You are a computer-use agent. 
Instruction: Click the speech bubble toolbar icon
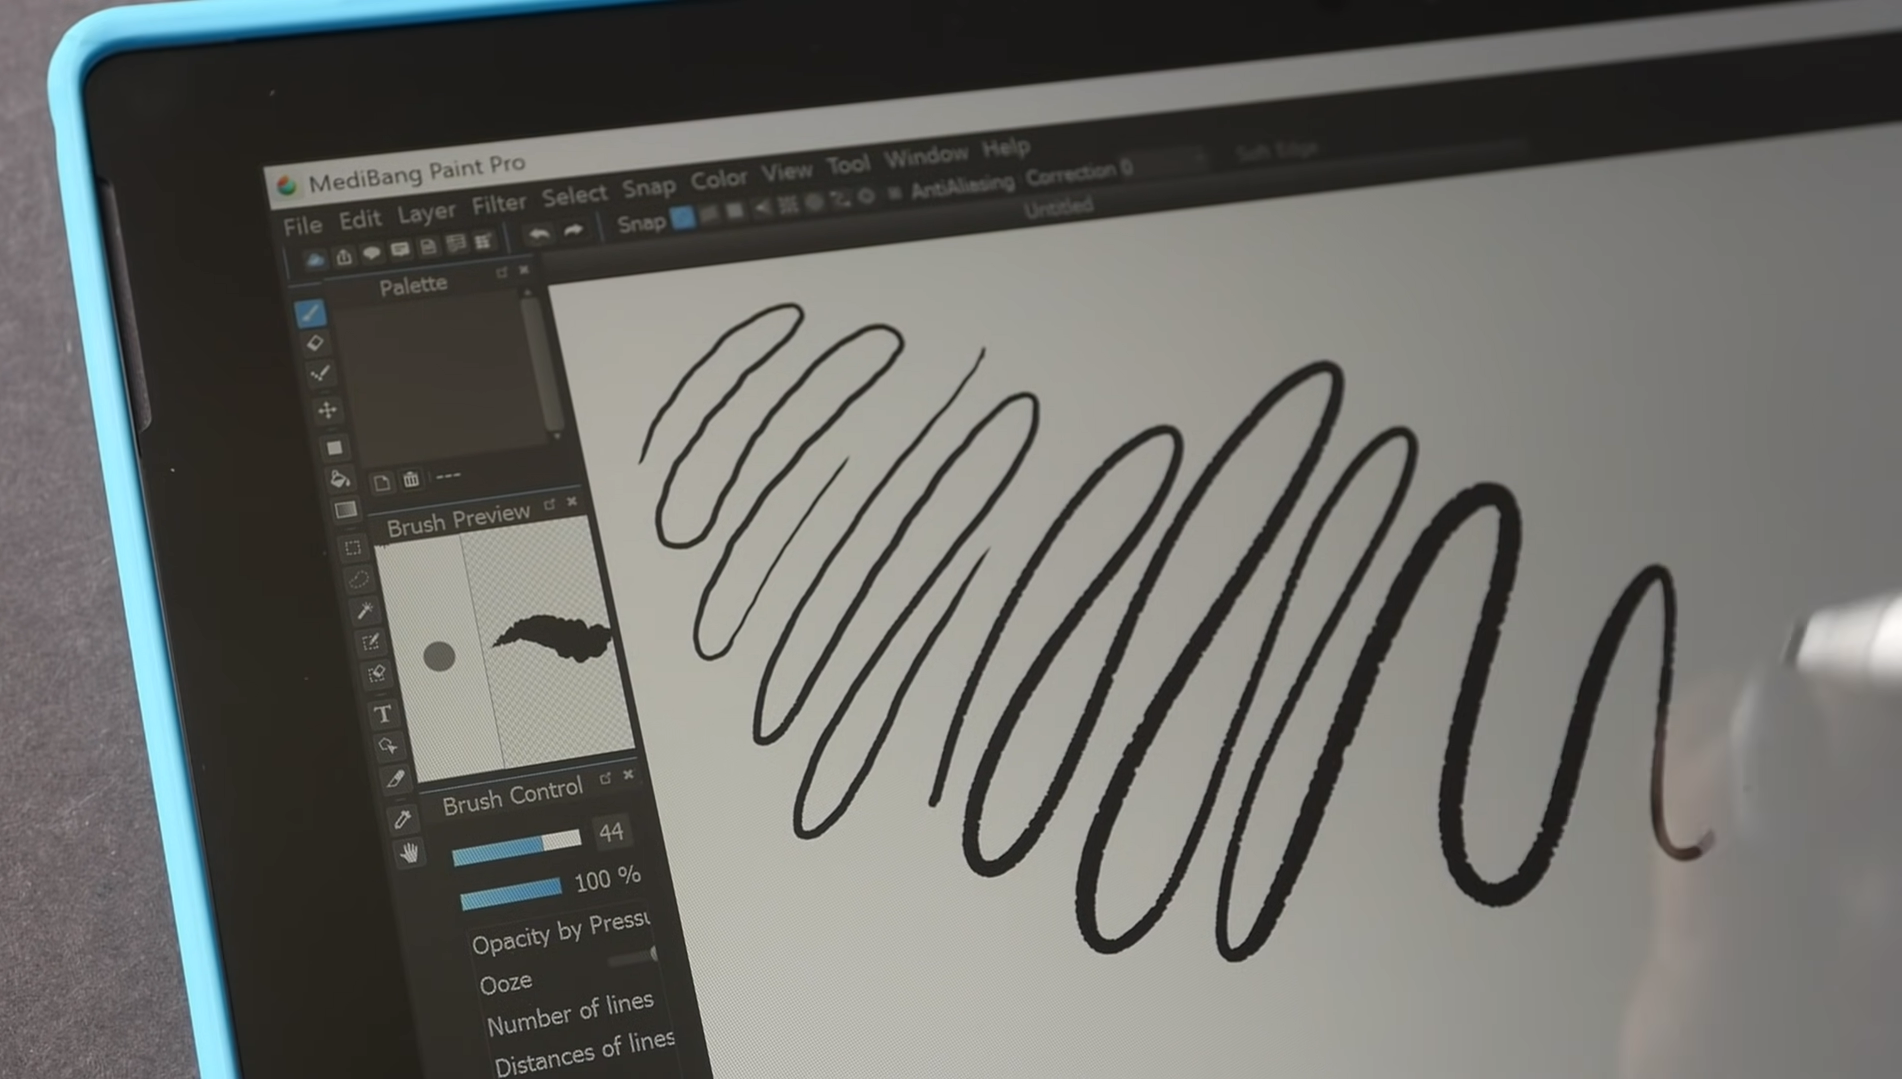pyautogui.click(x=372, y=253)
